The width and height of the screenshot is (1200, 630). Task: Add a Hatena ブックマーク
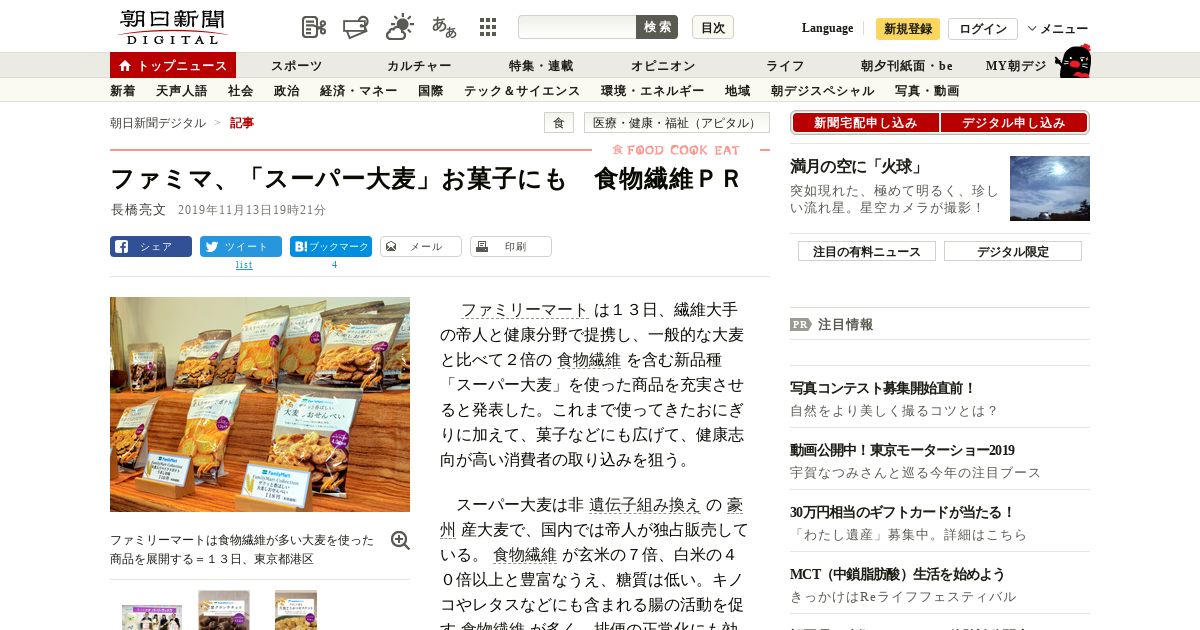pyautogui.click(x=331, y=246)
